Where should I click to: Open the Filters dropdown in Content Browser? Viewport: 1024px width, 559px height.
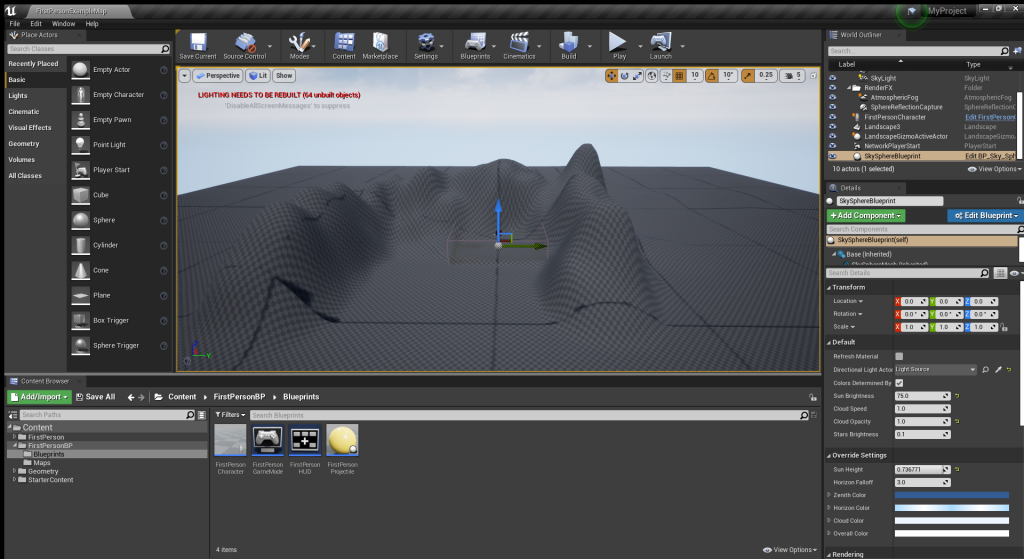coord(230,415)
